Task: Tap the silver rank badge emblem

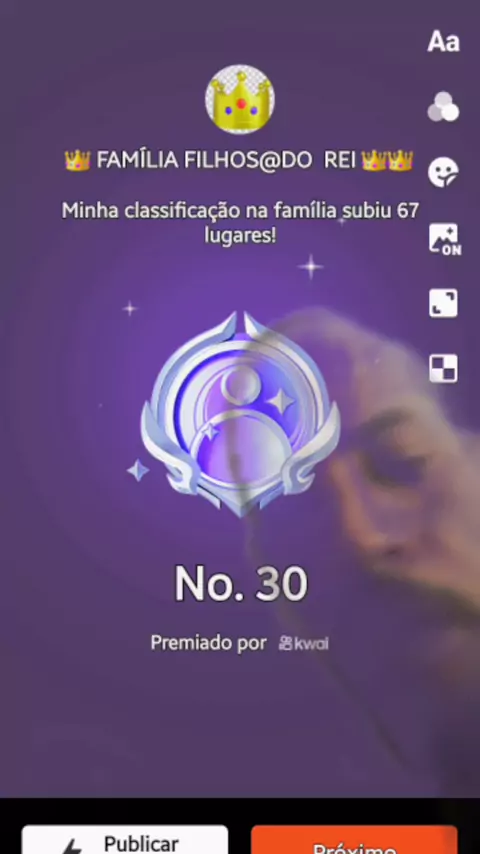Action: (240, 414)
